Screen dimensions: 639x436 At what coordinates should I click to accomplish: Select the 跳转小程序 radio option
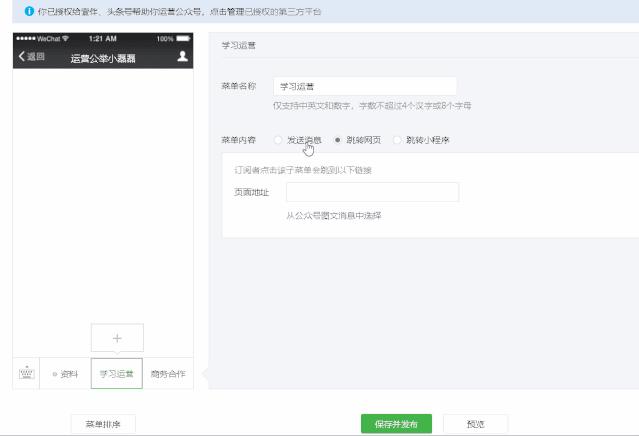[x=397, y=140]
